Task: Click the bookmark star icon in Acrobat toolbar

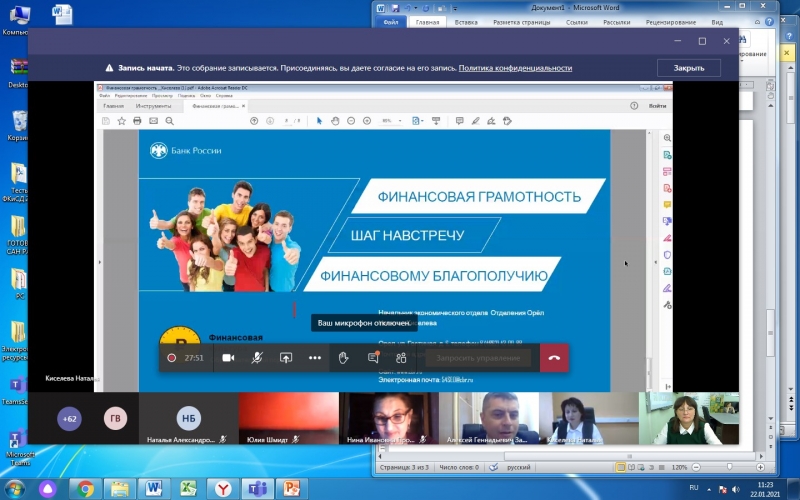Action: pos(121,121)
